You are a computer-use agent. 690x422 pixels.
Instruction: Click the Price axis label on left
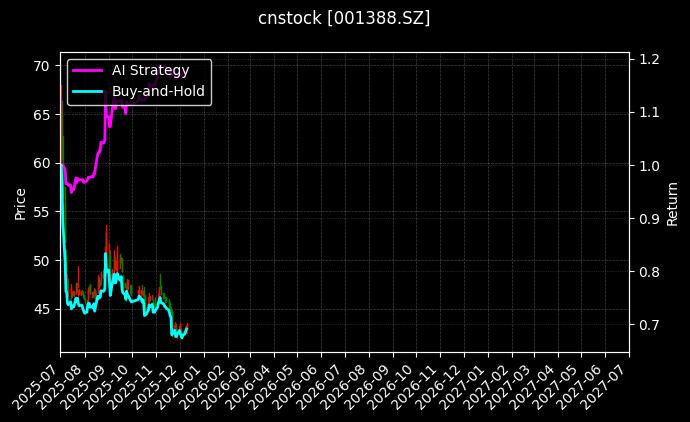[x=21, y=202]
